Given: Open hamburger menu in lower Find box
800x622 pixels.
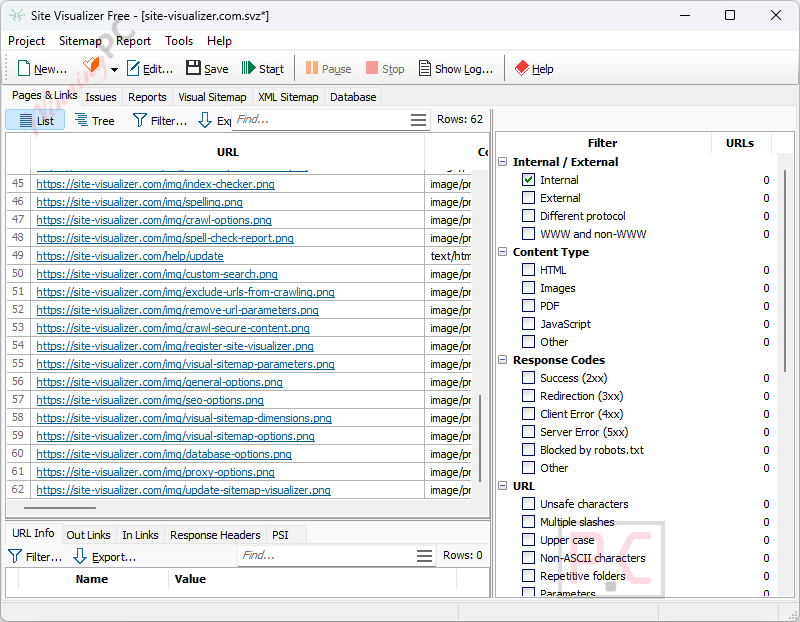Looking at the screenshot, I should click(424, 556).
